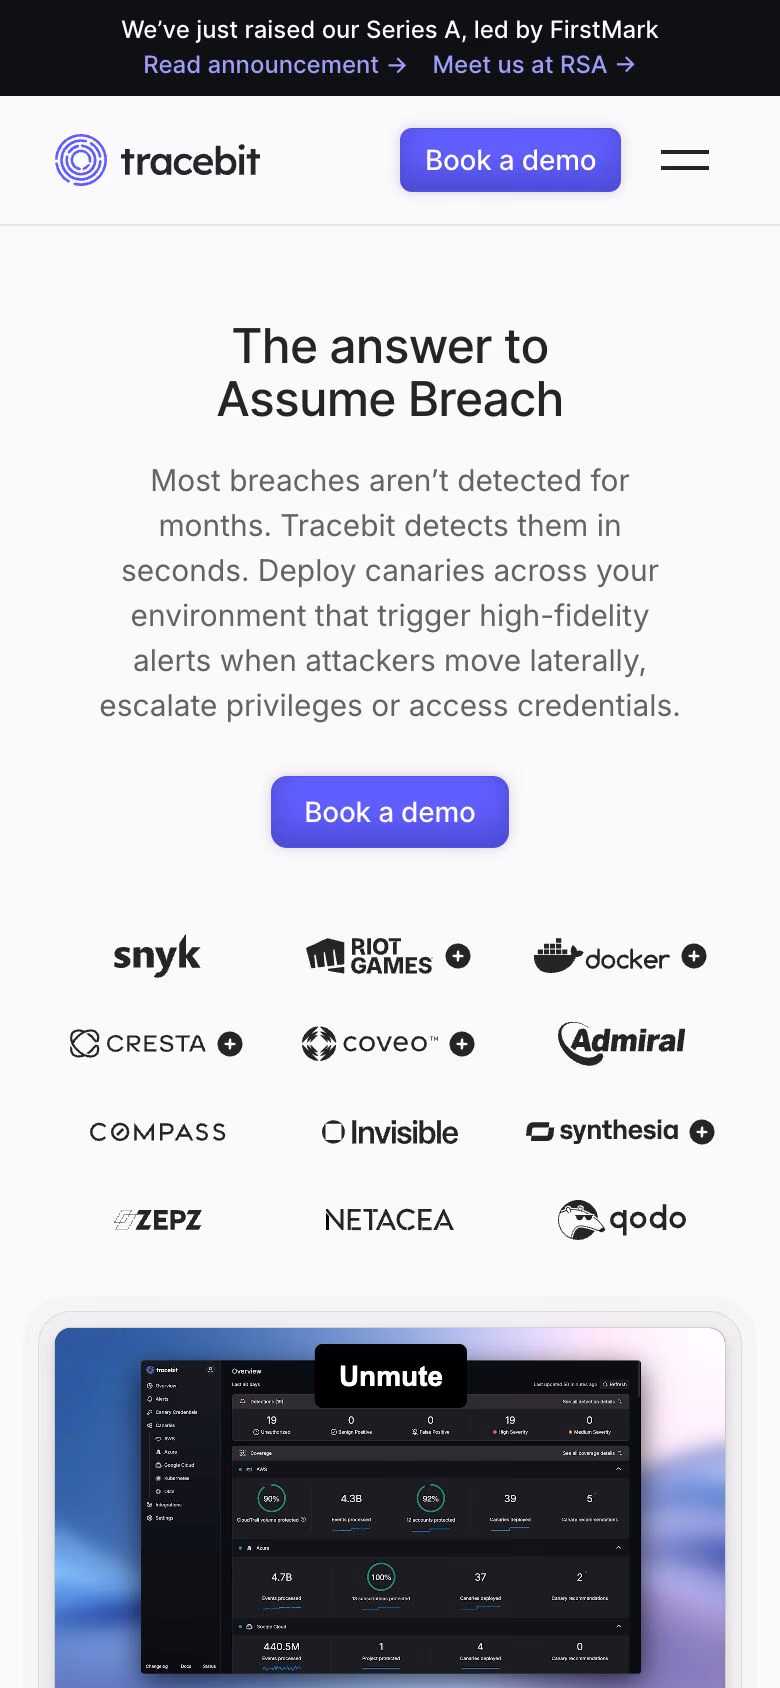Expand the Docker logo plus icon
This screenshot has height=1688, width=780.
(693, 957)
